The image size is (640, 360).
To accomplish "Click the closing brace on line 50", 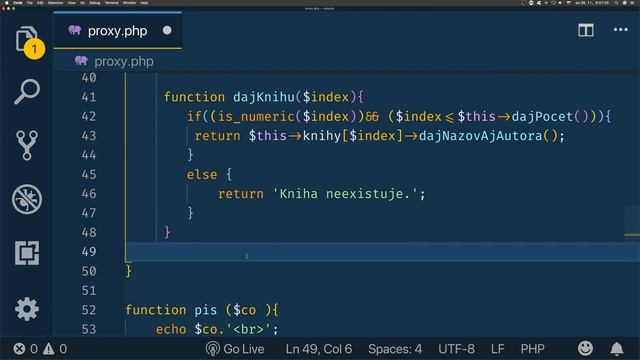I will coord(129,271).
